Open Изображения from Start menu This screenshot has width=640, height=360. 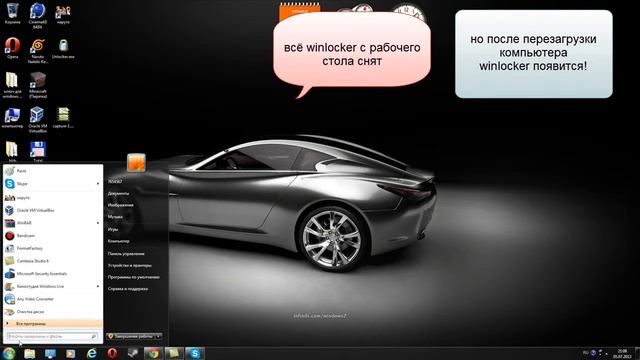tap(121, 205)
